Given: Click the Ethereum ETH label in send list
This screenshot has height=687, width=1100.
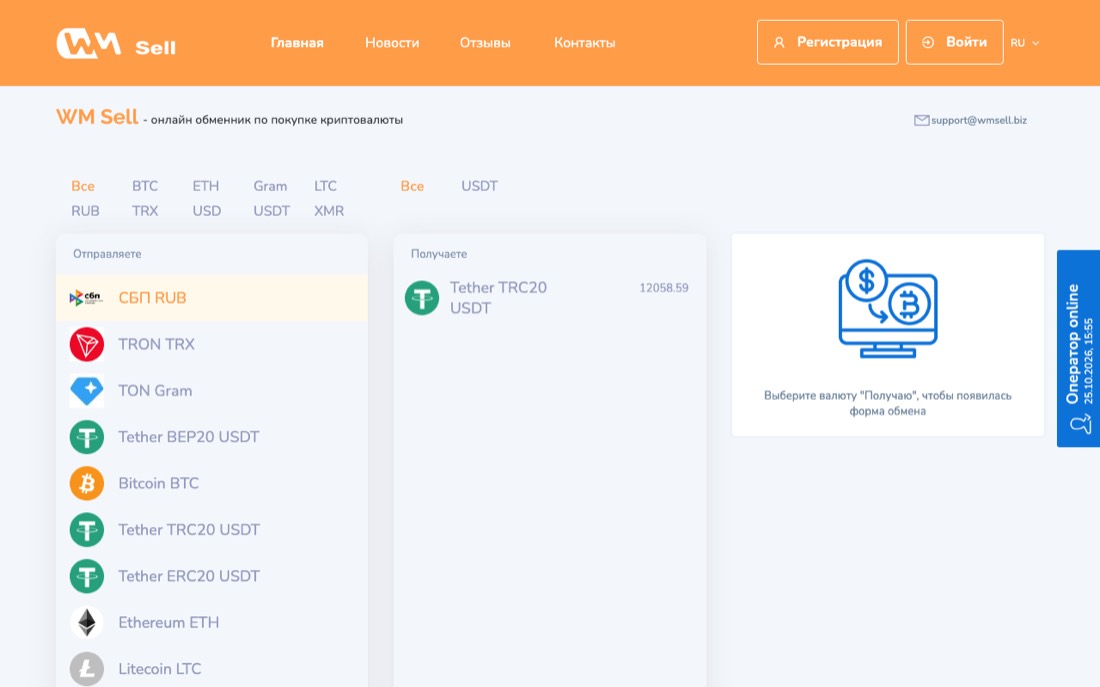Looking at the screenshot, I should pyautogui.click(x=168, y=622).
